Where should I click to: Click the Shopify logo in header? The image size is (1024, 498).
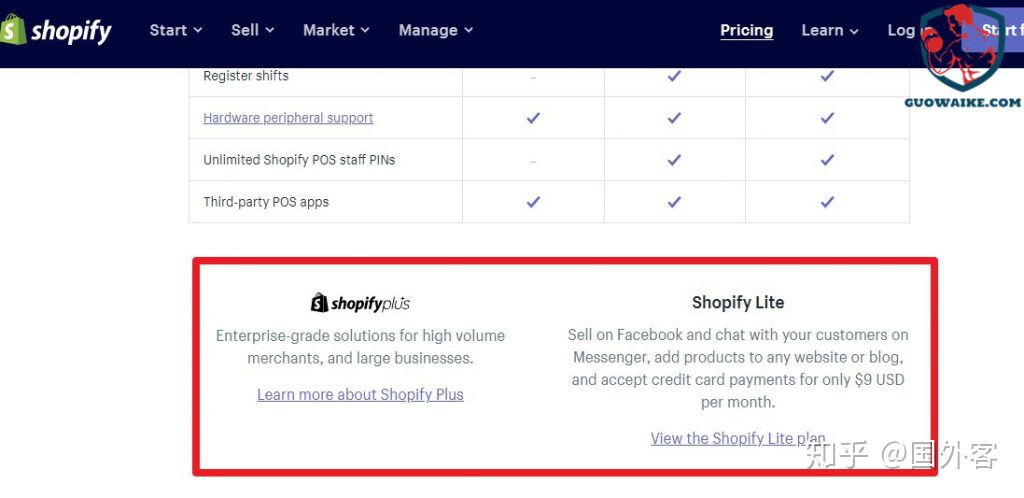pyautogui.click(x=57, y=31)
